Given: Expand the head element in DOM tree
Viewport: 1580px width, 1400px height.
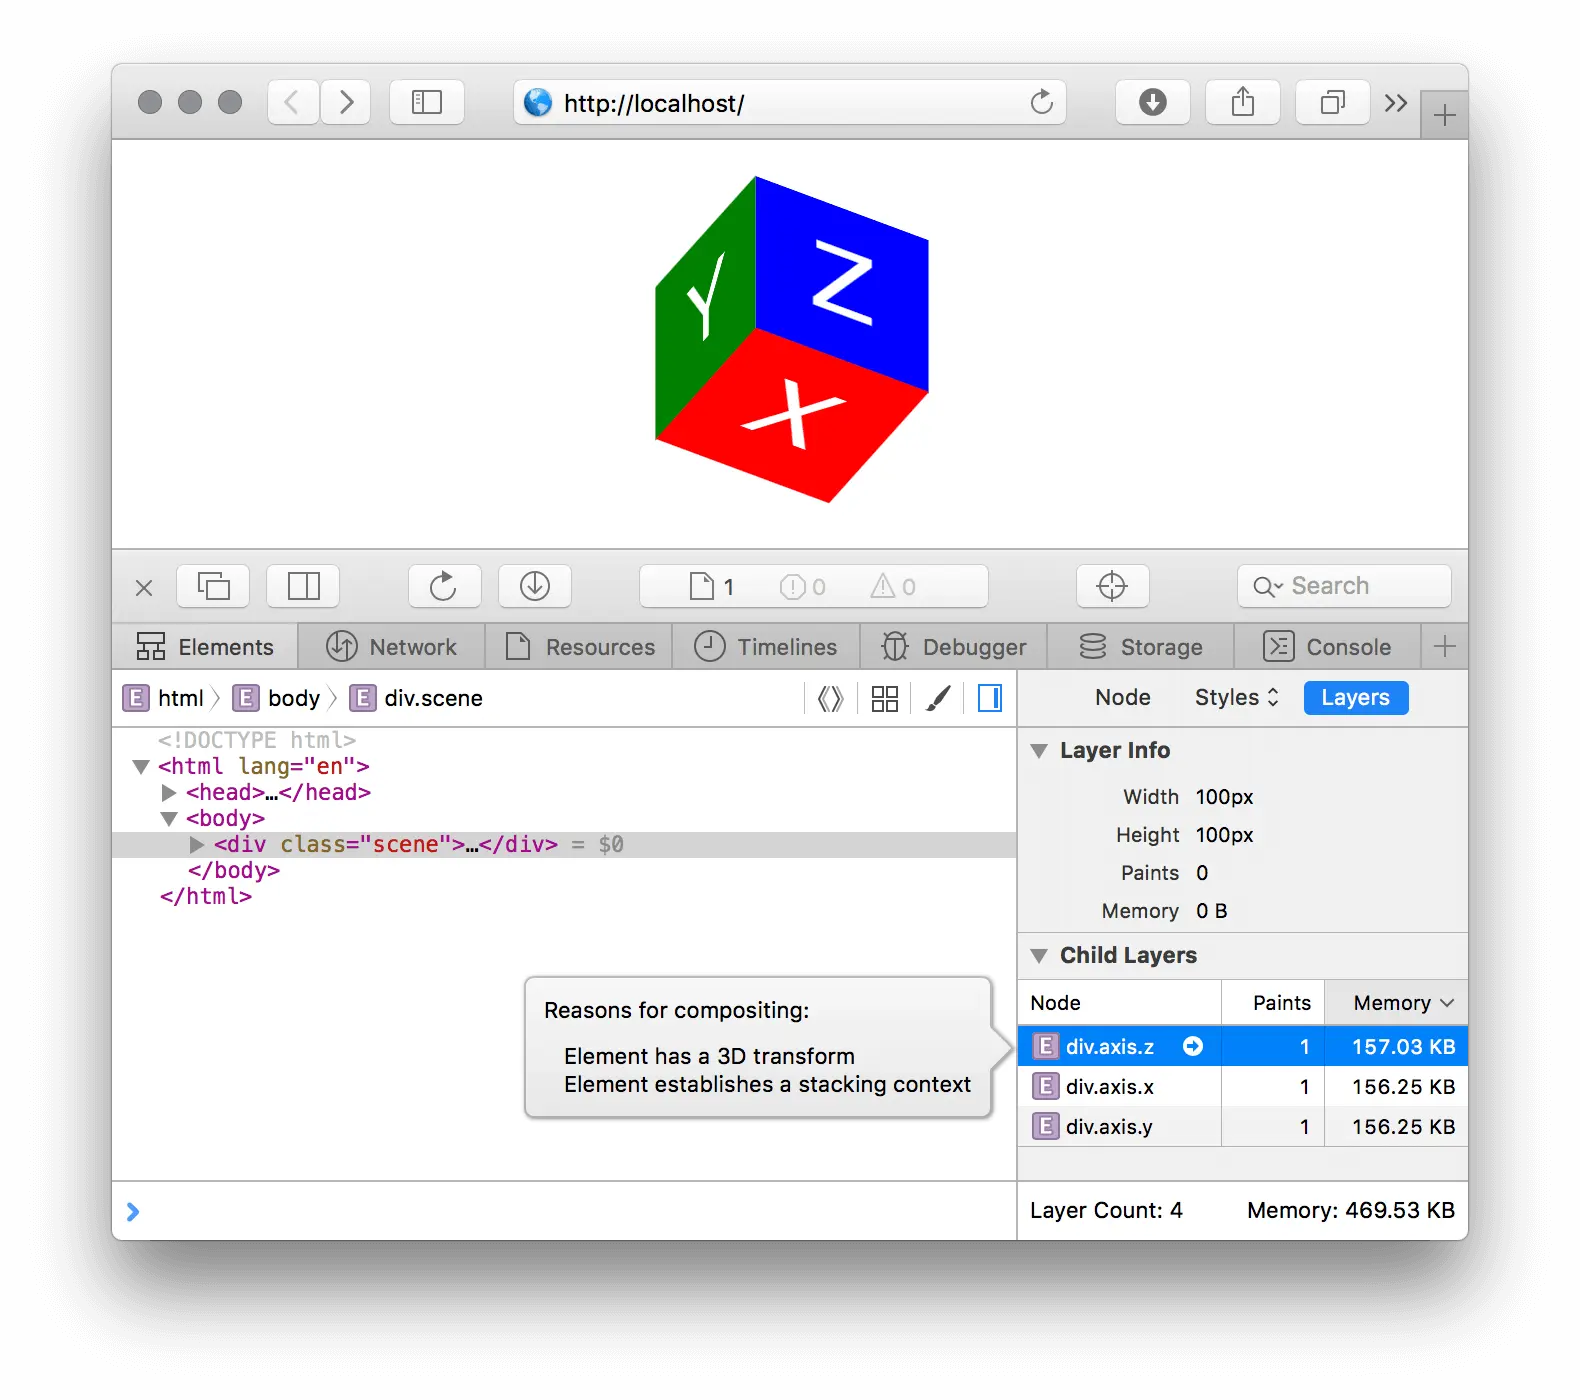Looking at the screenshot, I should click(169, 793).
